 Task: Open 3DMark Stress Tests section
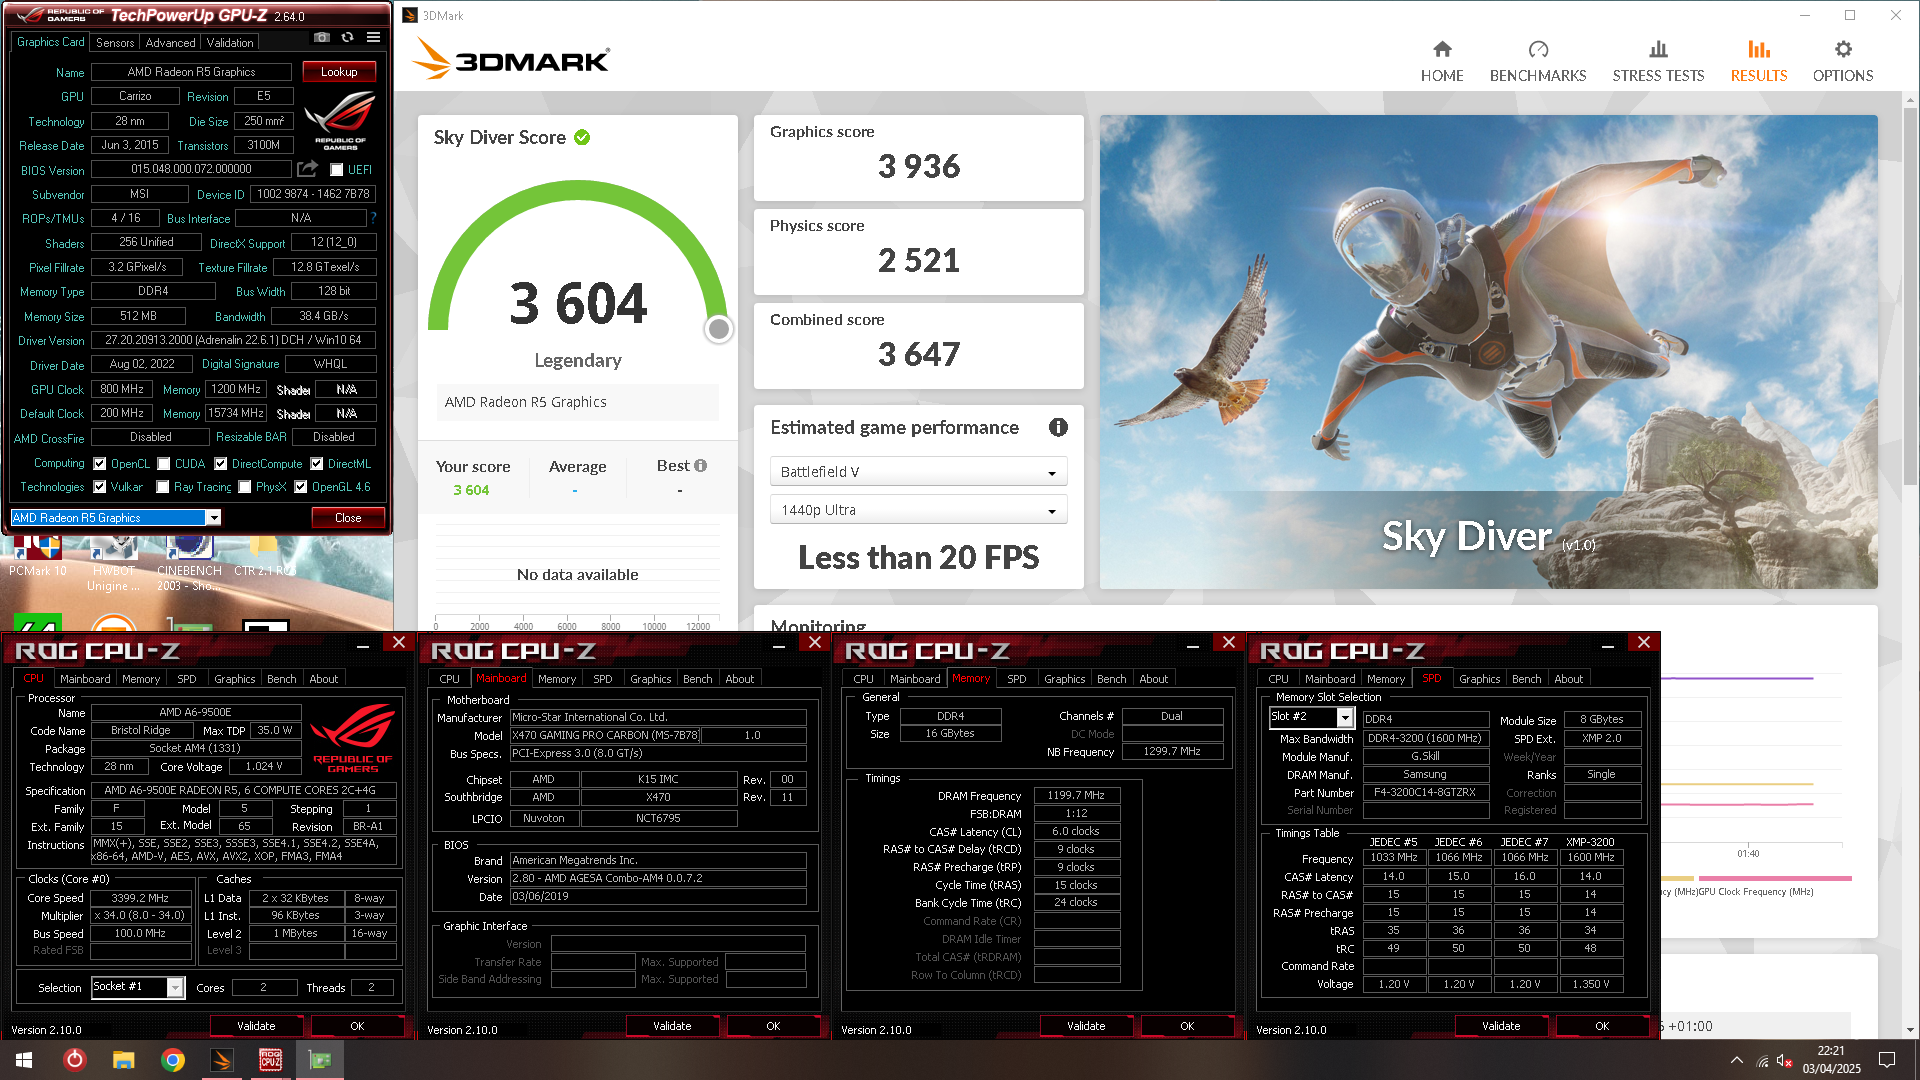click(x=1658, y=61)
